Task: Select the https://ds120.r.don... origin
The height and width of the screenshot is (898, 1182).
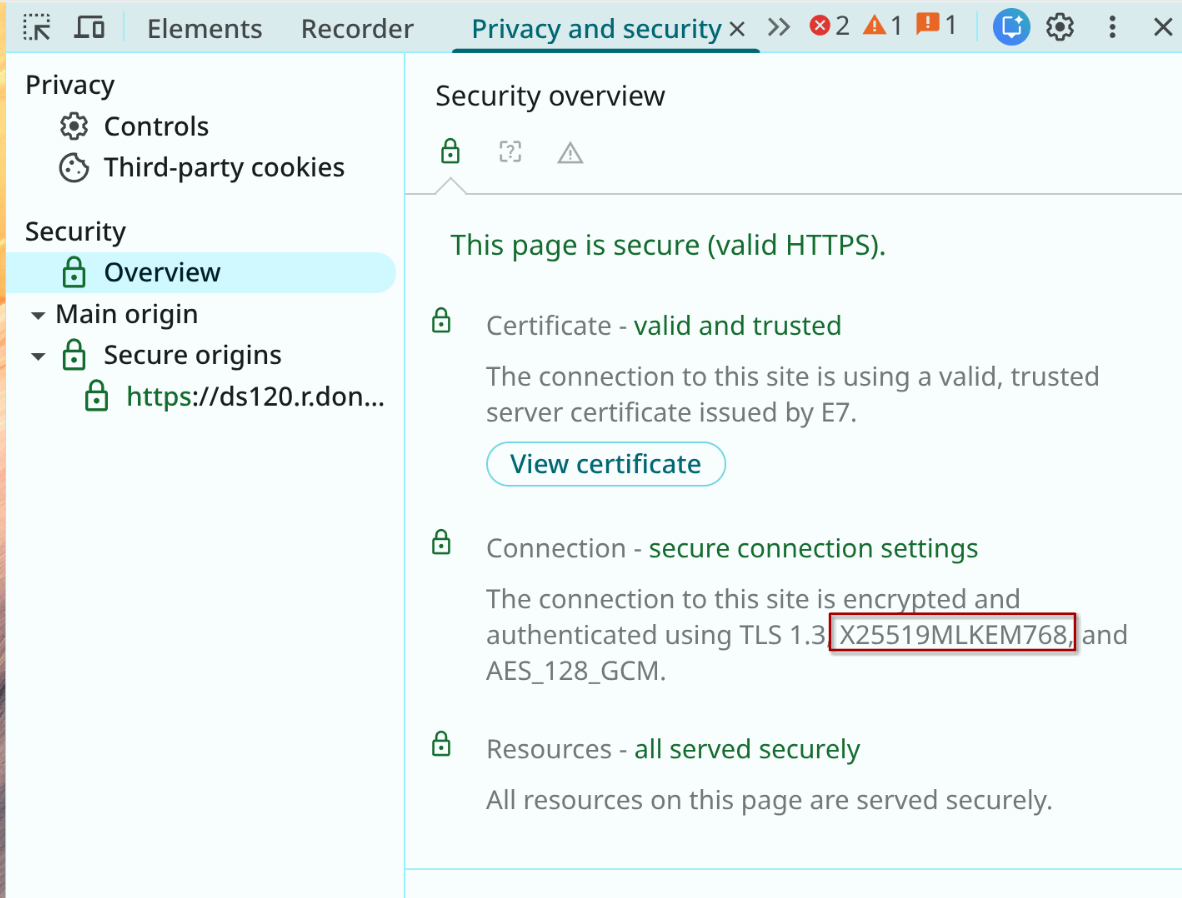Action: [x=254, y=397]
